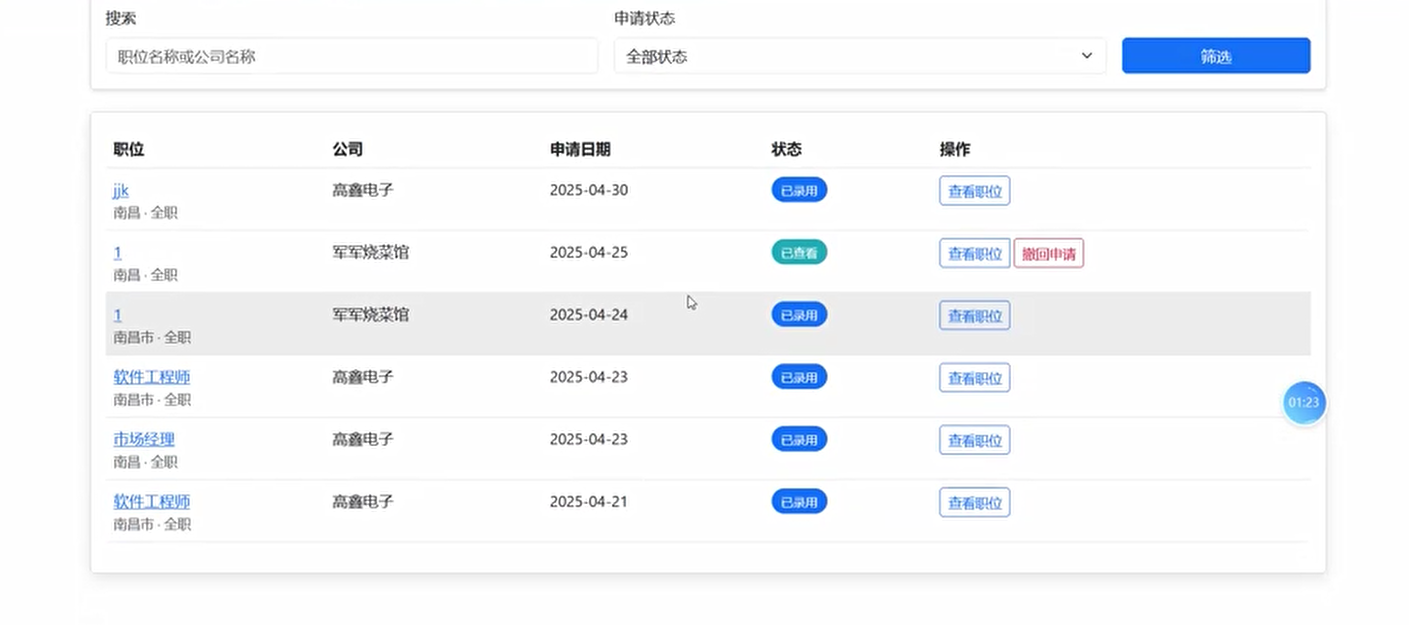Click 查看职位 on the highlighted 2025-04-24 row

click(x=973, y=315)
